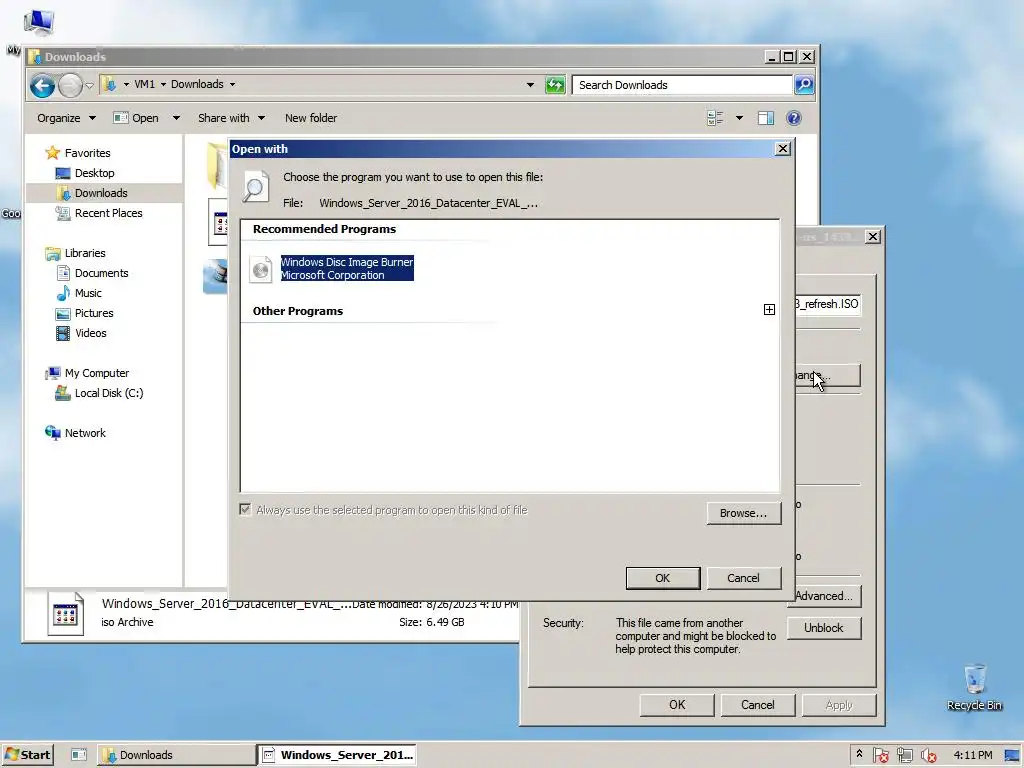Open address bar previous locations dropdown
The image size is (1024, 768).
click(x=530, y=85)
